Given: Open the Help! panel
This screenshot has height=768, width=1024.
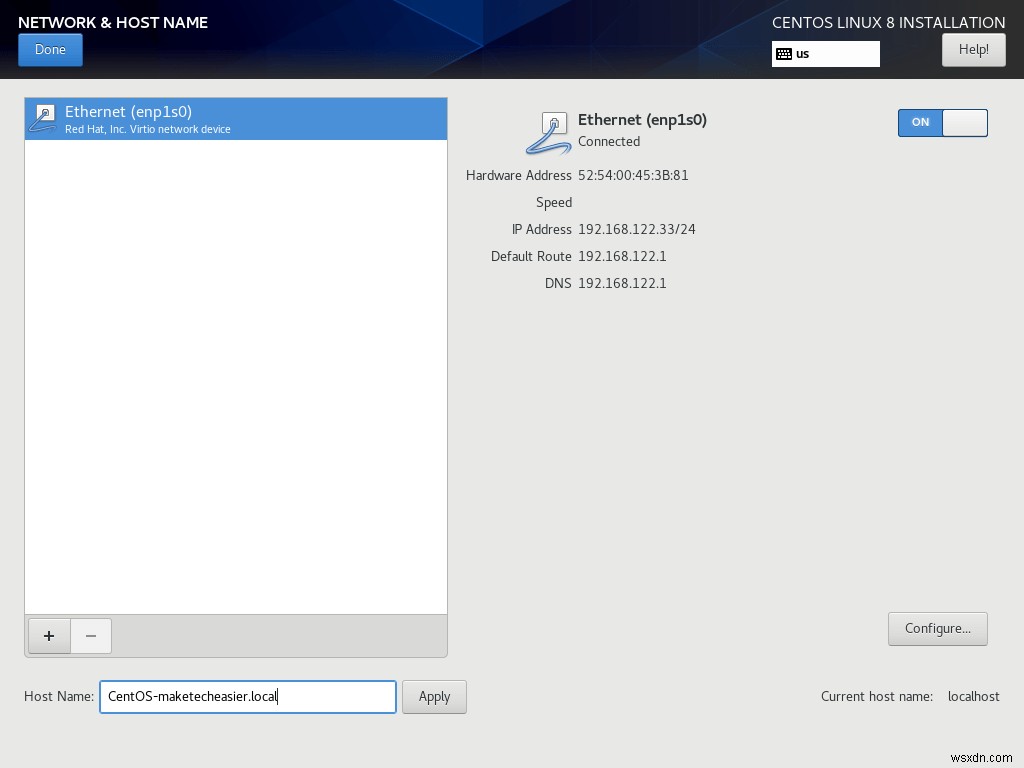Looking at the screenshot, I should 973,49.
